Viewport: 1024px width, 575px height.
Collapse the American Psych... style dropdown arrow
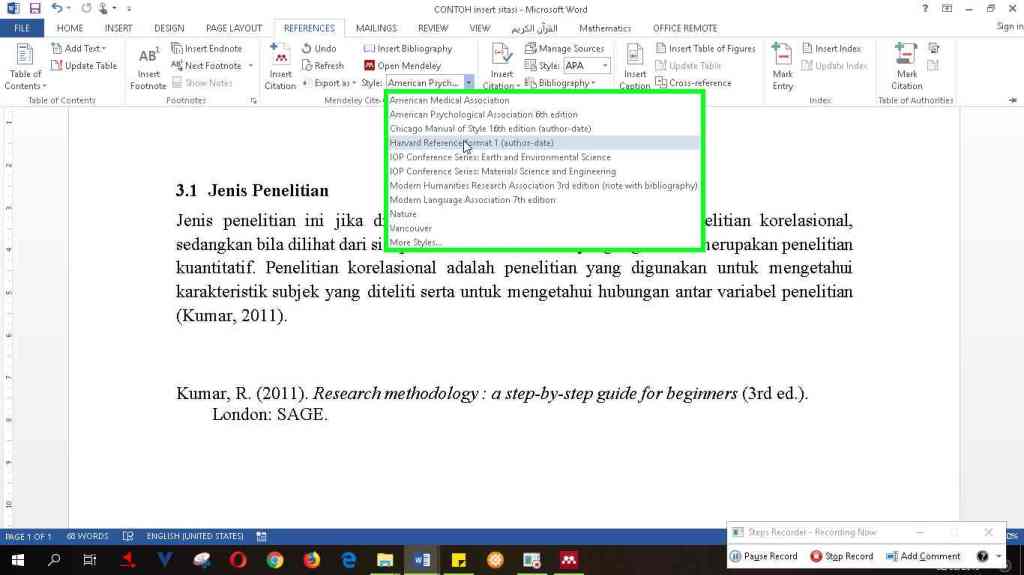(469, 83)
